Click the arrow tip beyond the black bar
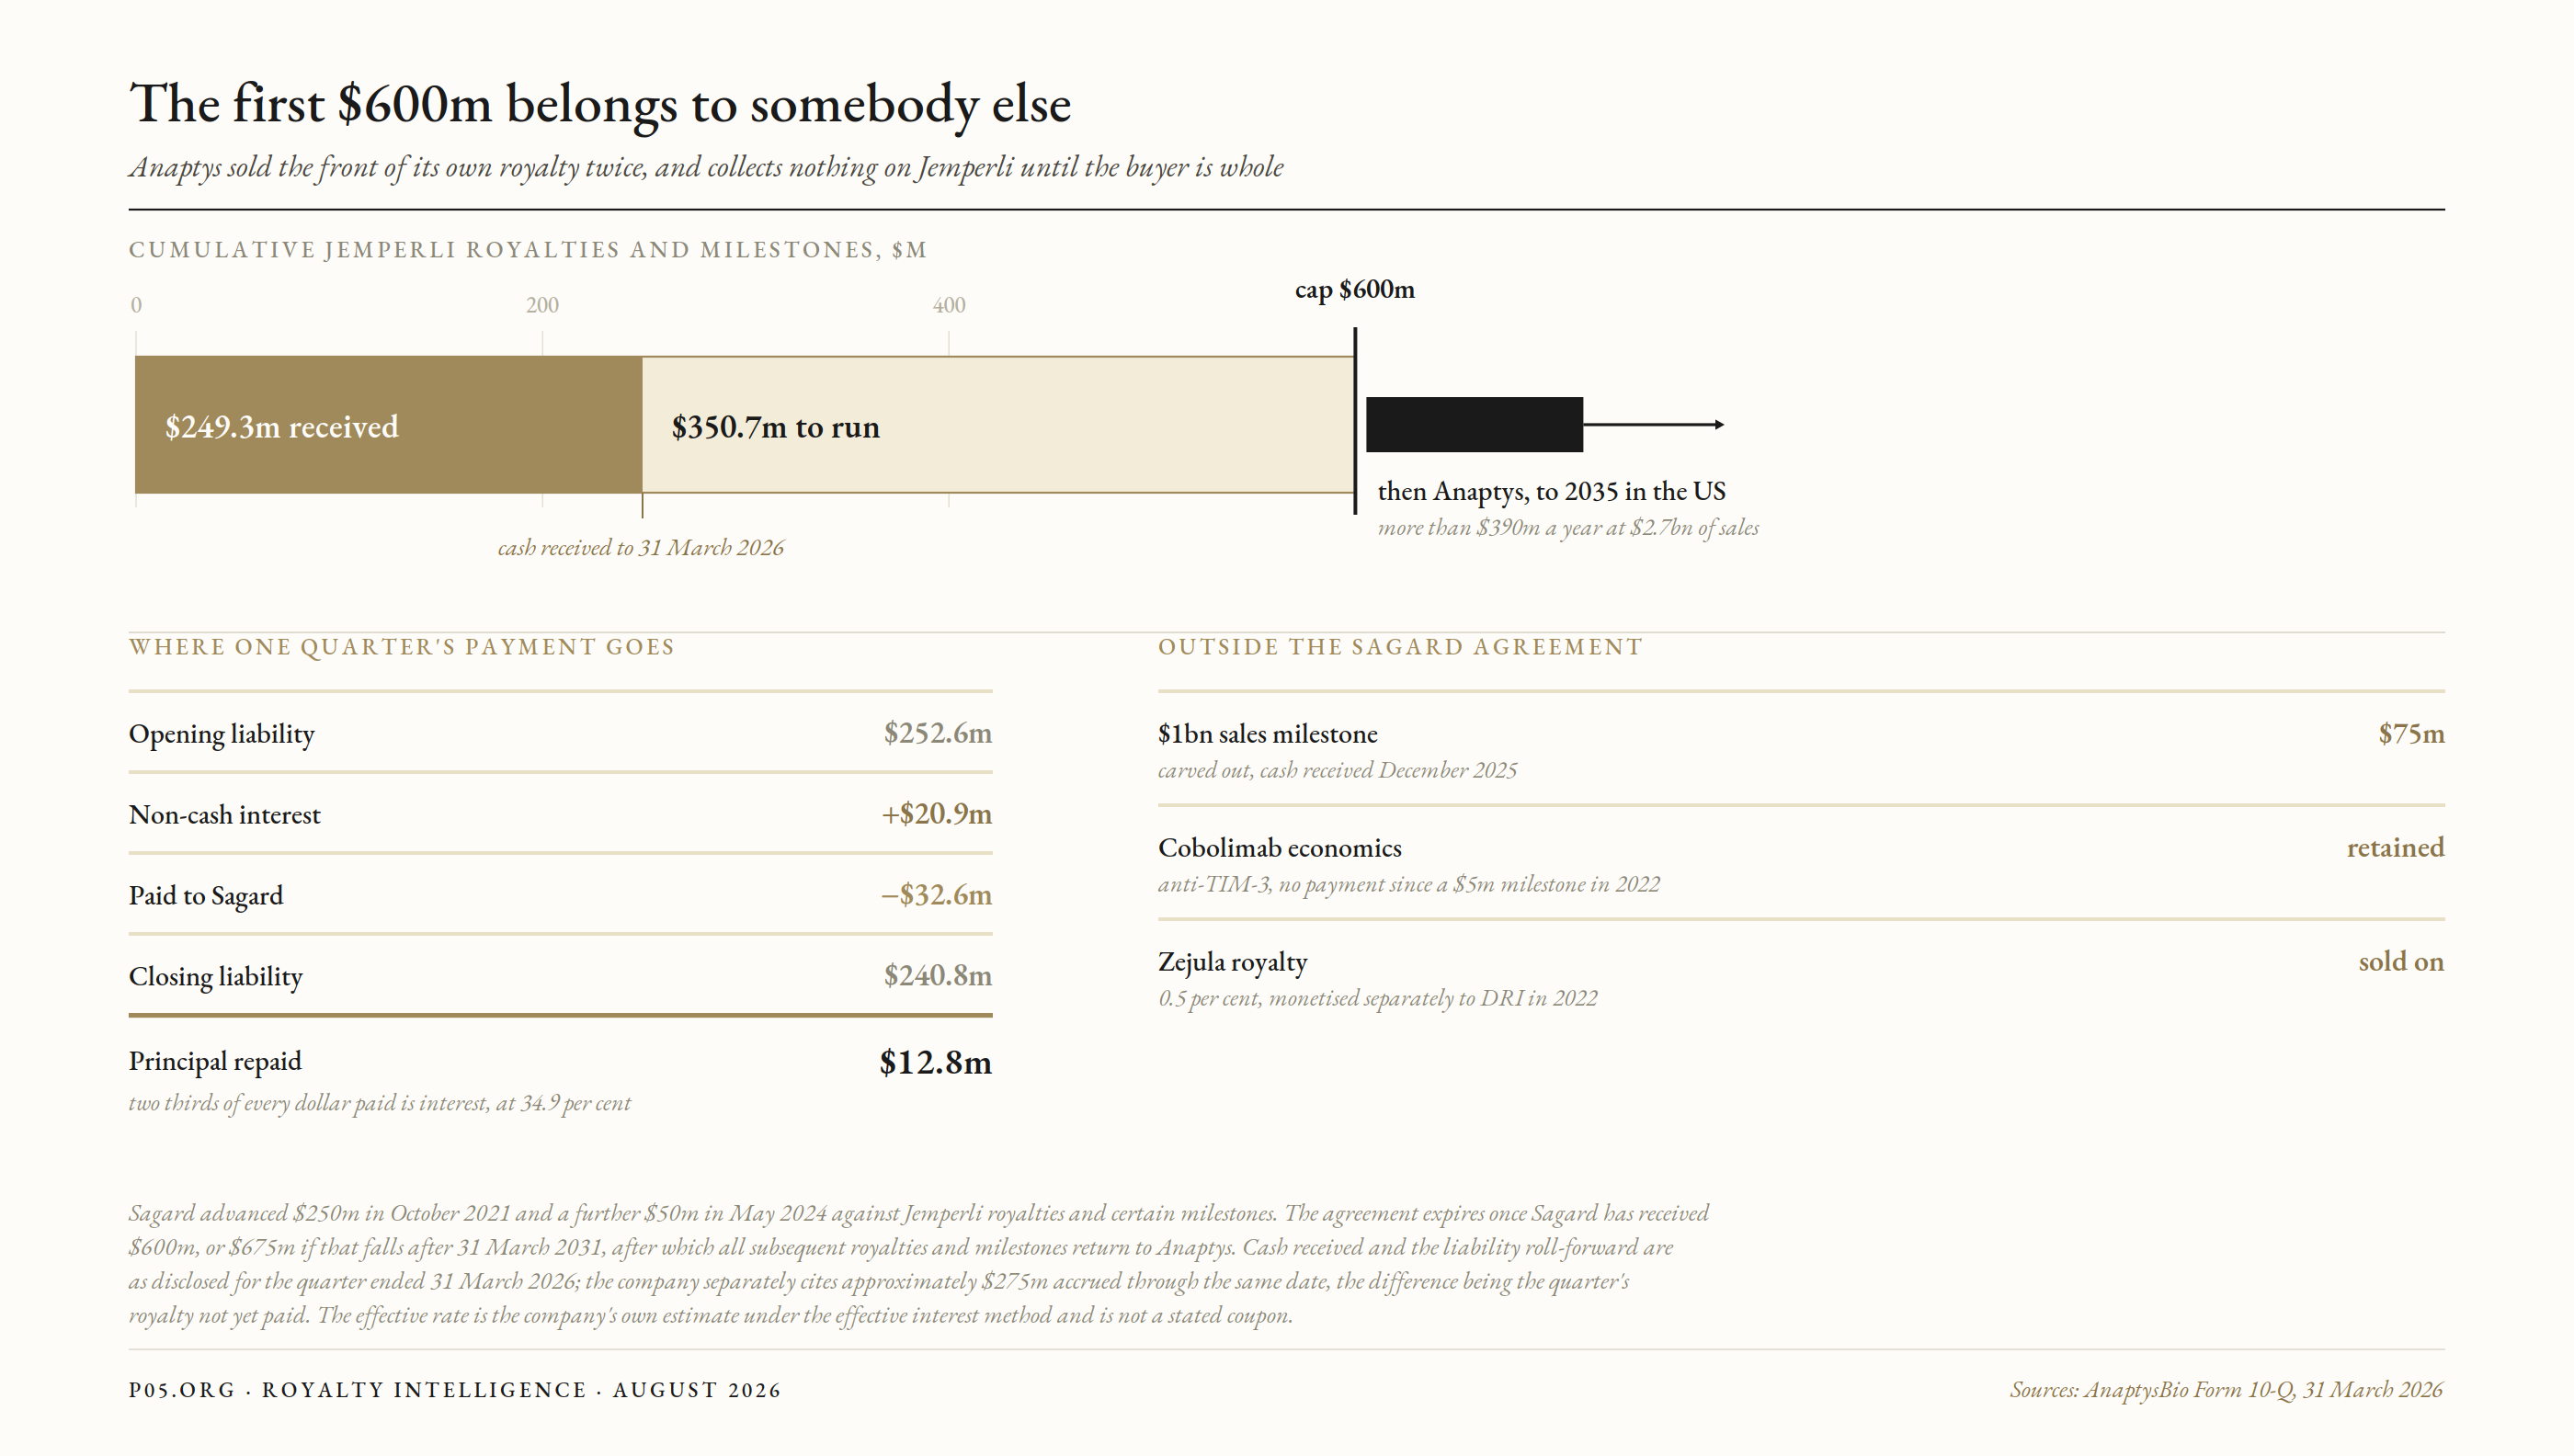This screenshot has width=2574, height=1456. pyautogui.click(x=1719, y=425)
